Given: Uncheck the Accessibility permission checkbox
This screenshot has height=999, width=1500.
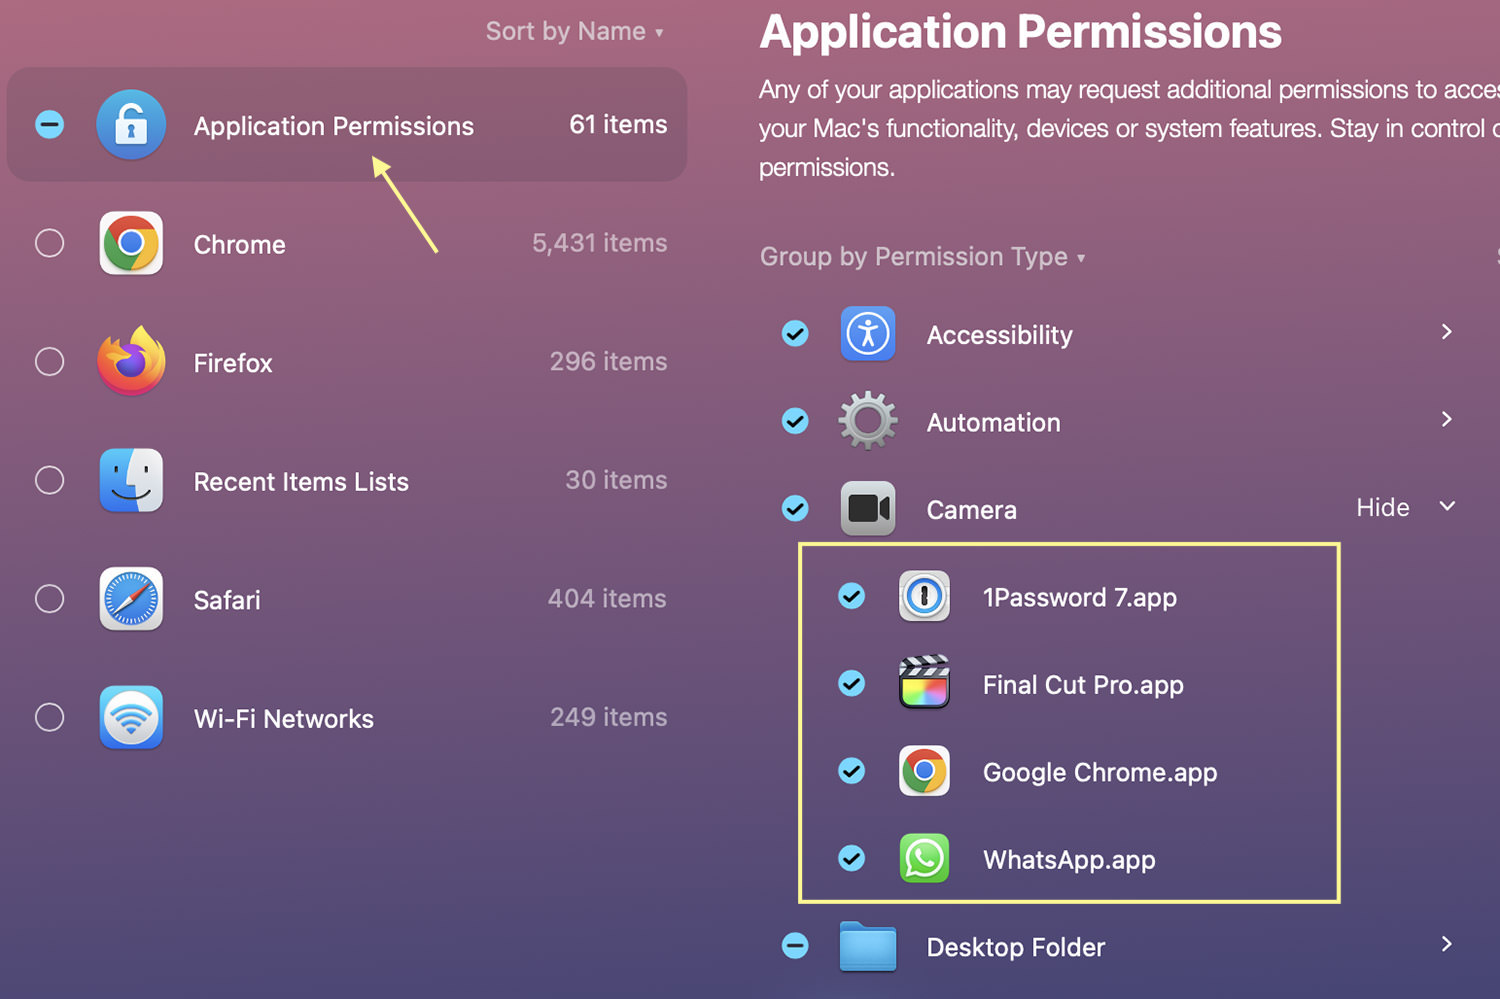Looking at the screenshot, I should coord(795,334).
